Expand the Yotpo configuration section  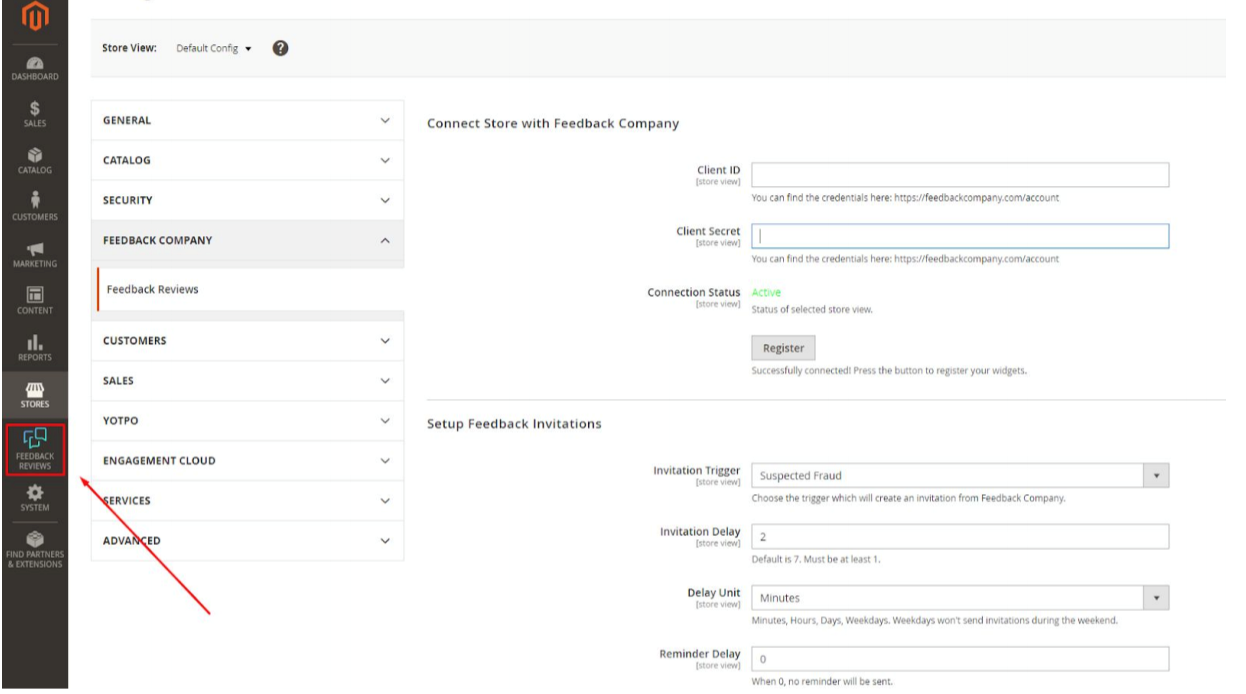pos(247,421)
